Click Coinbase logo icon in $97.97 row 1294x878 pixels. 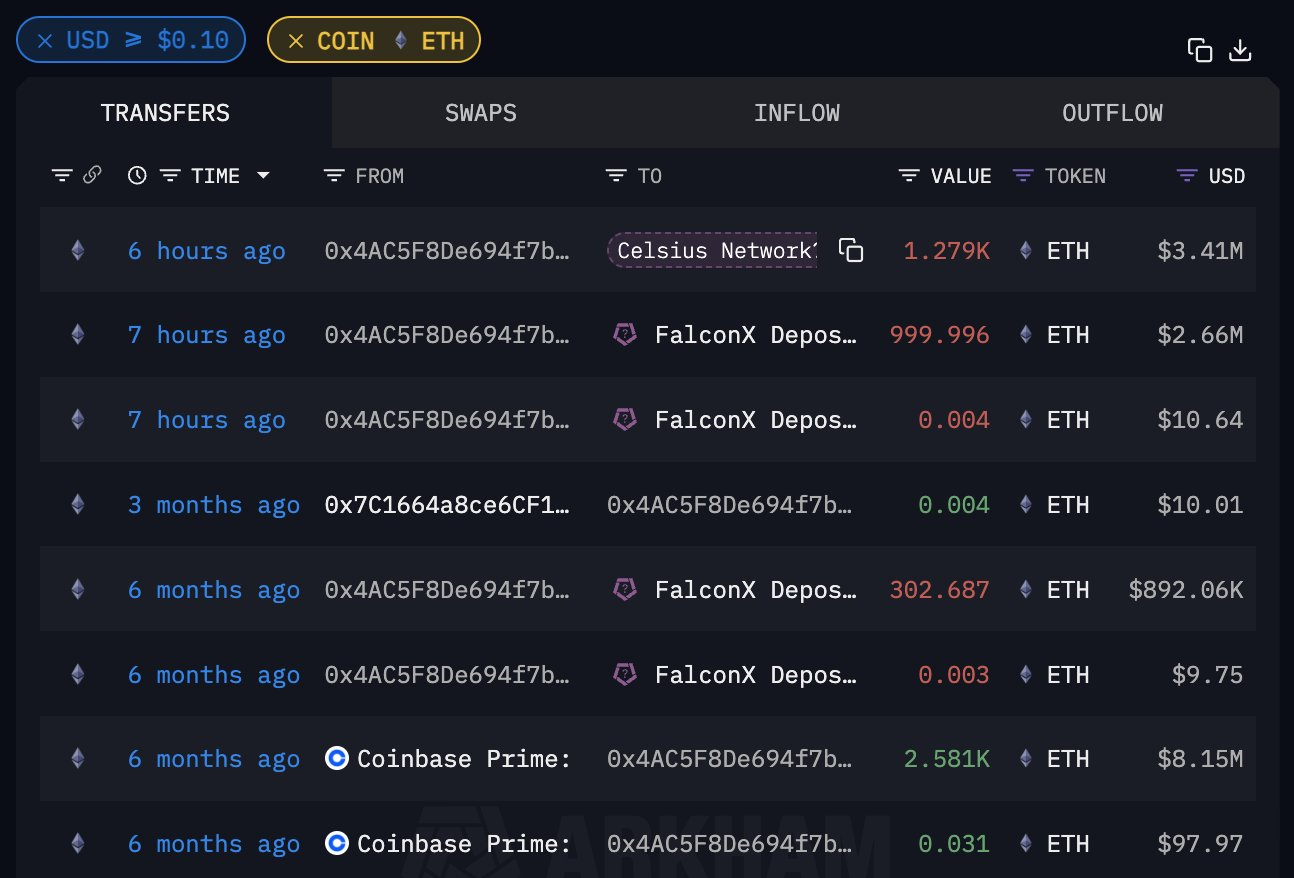[x=337, y=844]
